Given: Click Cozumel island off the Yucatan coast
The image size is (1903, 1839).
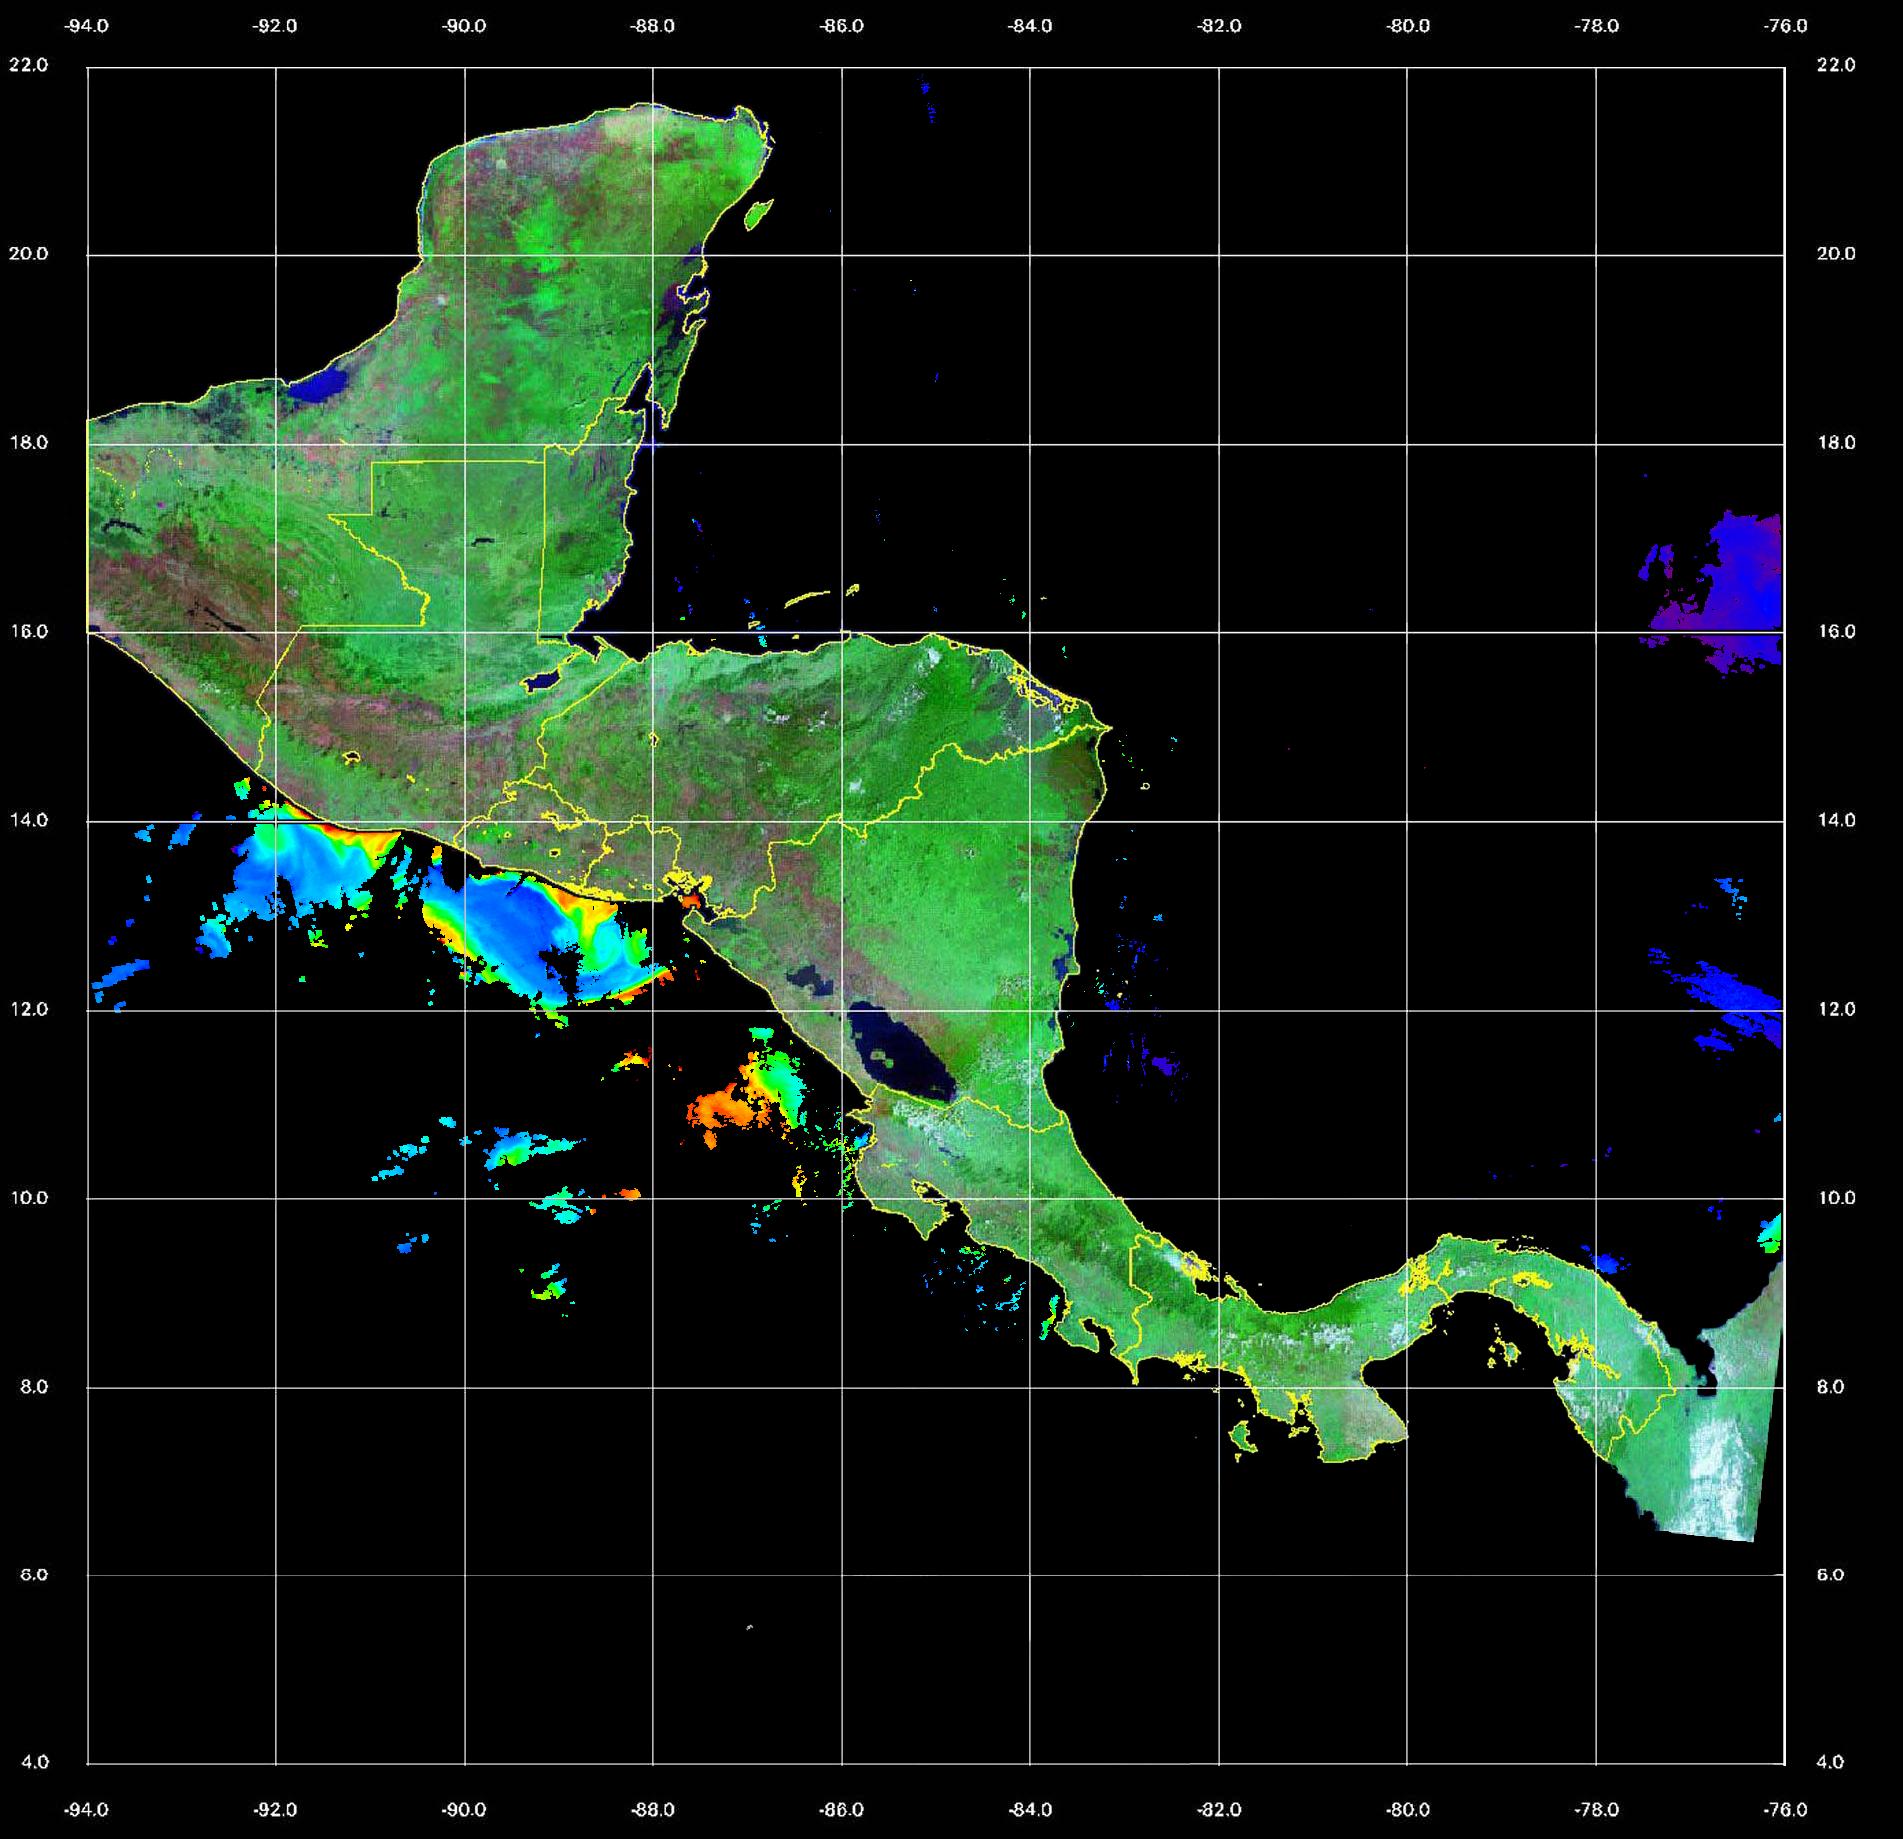Looking at the screenshot, I should click(x=759, y=213).
